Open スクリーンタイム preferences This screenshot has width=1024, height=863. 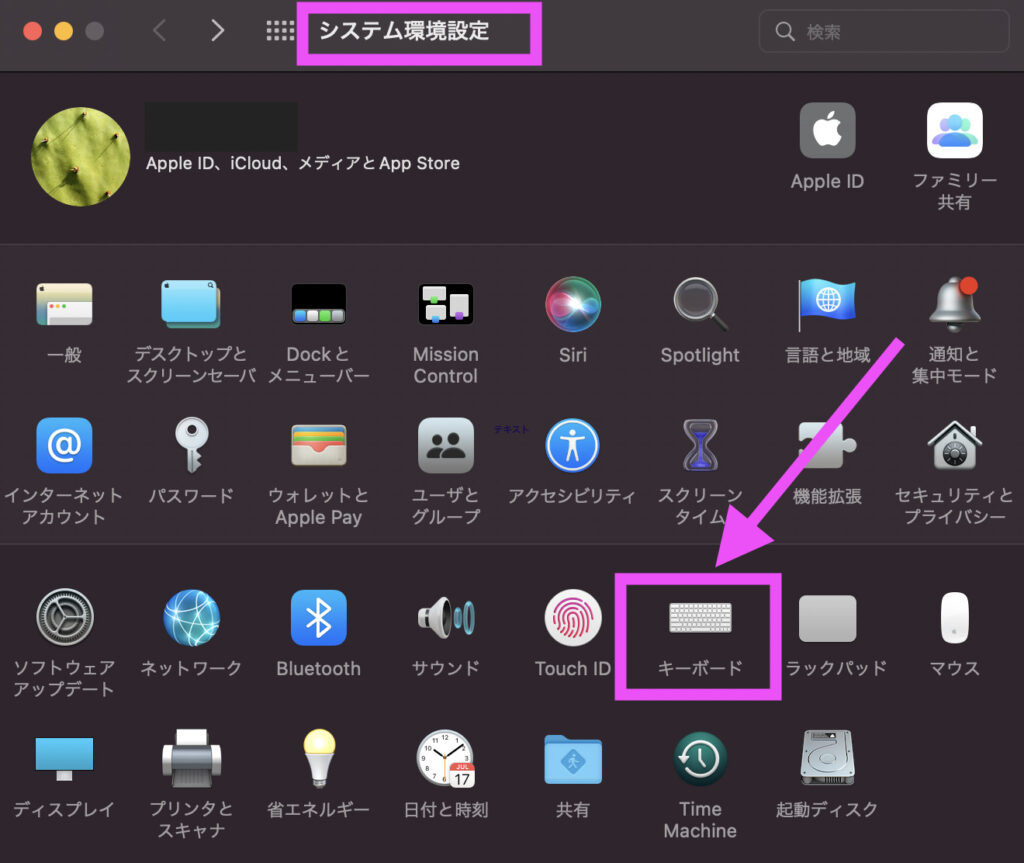[x=700, y=446]
